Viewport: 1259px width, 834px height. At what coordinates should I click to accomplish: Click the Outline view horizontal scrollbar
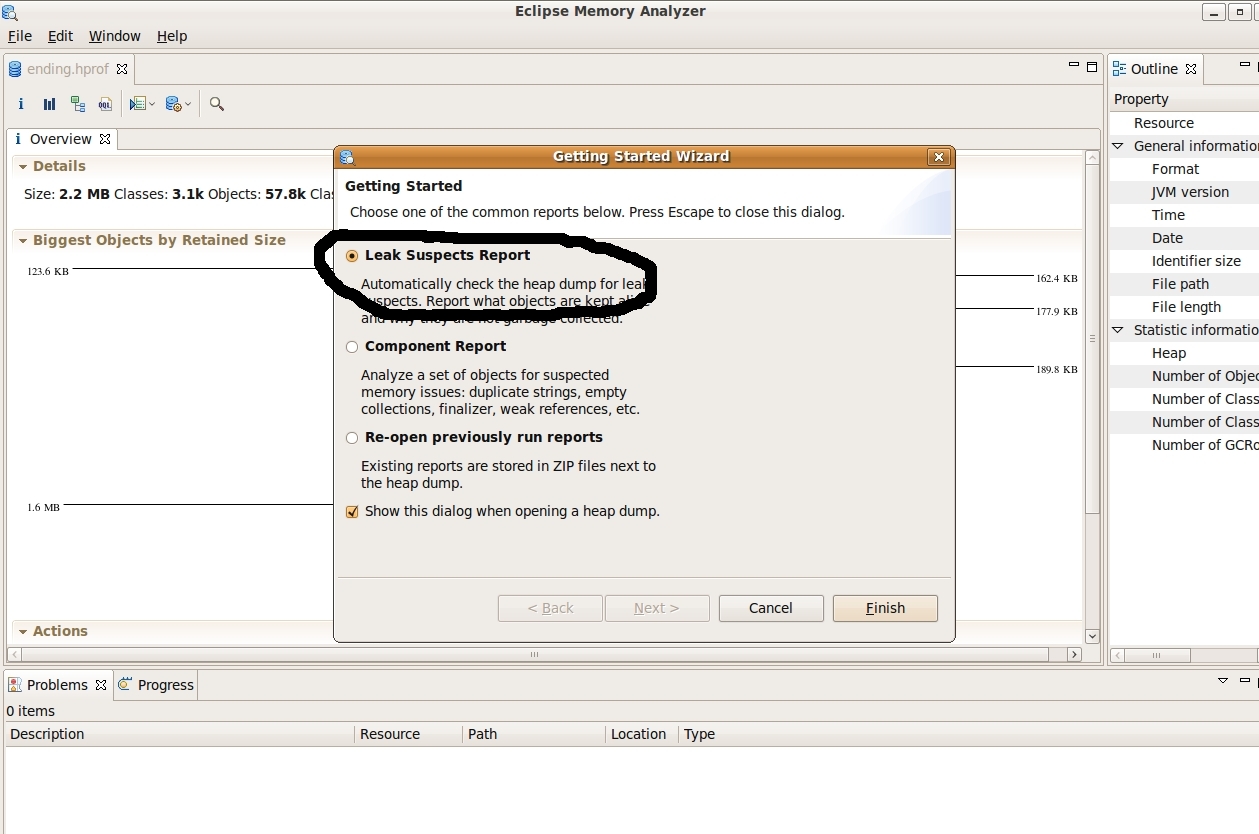click(1155, 655)
